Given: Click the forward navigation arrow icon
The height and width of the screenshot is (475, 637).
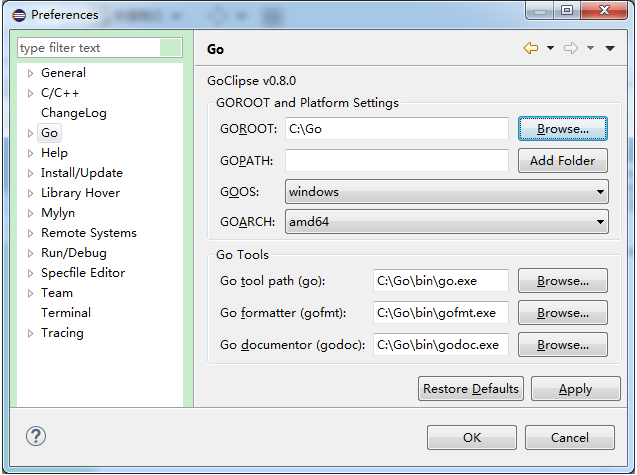Looking at the screenshot, I should (x=571, y=48).
